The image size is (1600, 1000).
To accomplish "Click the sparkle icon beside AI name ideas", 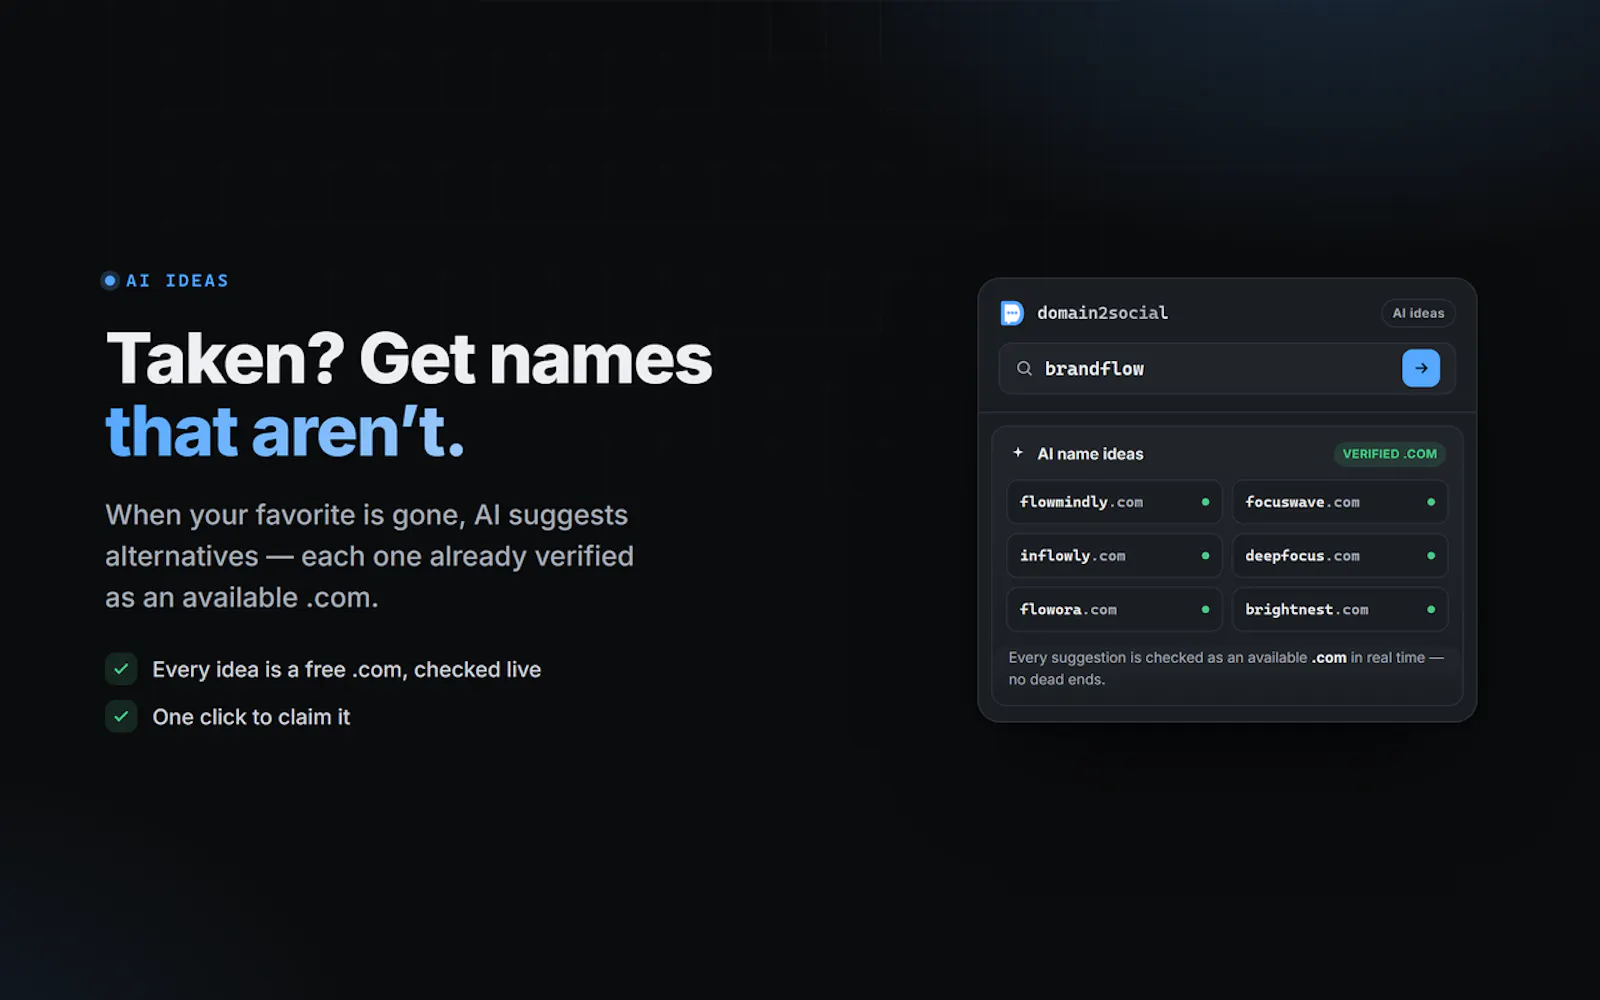I will coord(1018,453).
